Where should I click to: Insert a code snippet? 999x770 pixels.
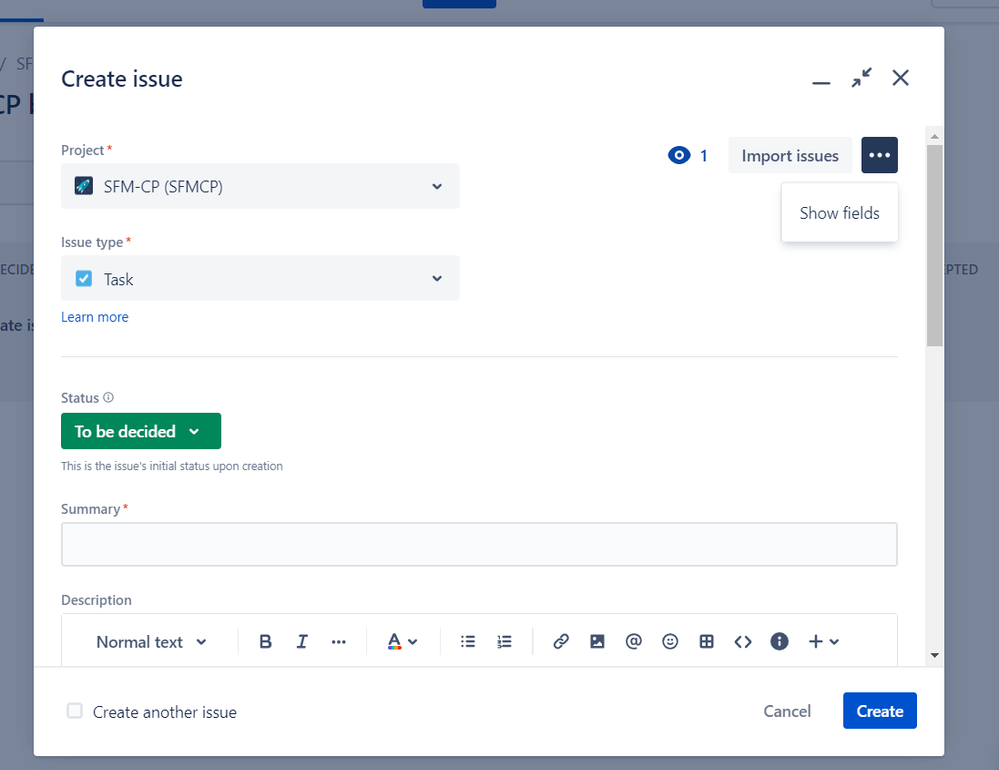pyautogui.click(x=743, y=641)
